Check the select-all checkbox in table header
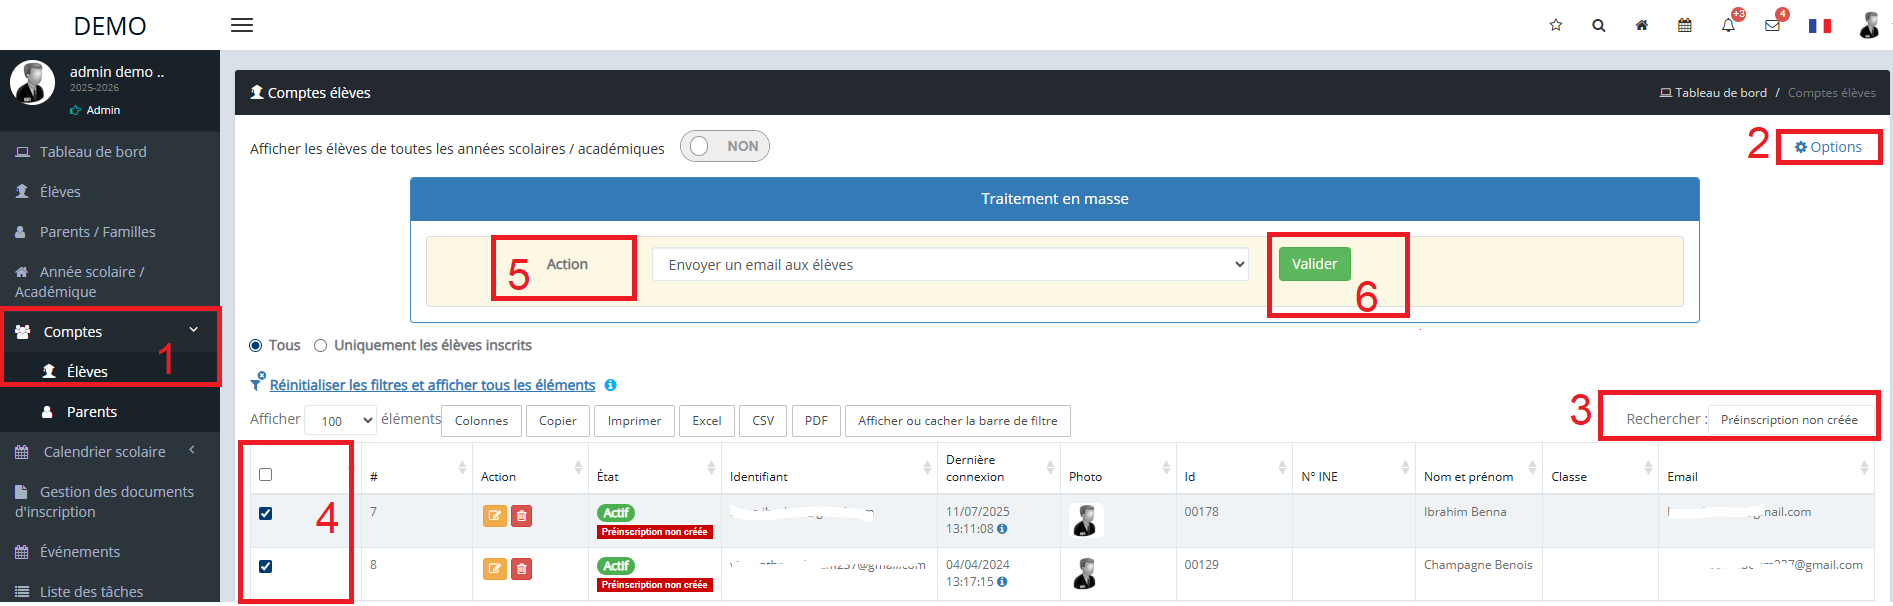 (x=266, y=474)
